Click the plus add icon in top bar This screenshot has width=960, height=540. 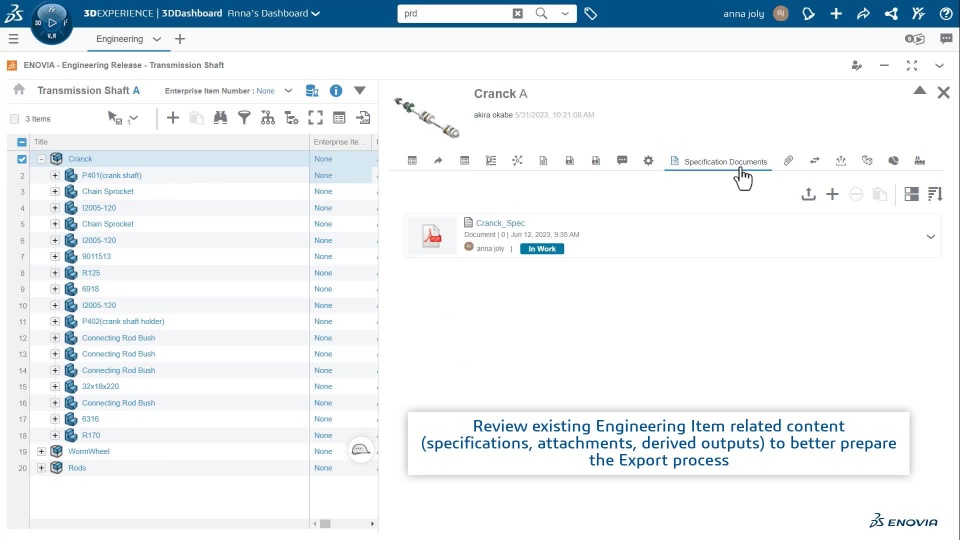tap(836, 13)
